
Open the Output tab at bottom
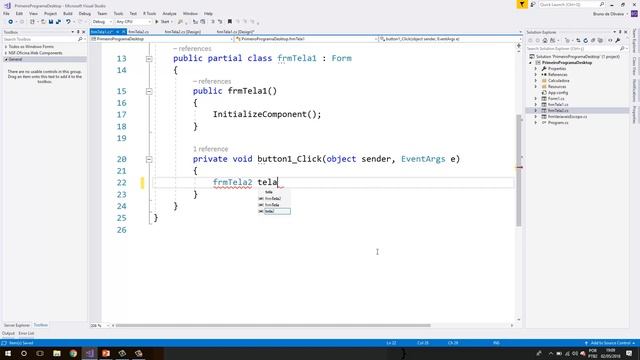click(x=8, y=333)
